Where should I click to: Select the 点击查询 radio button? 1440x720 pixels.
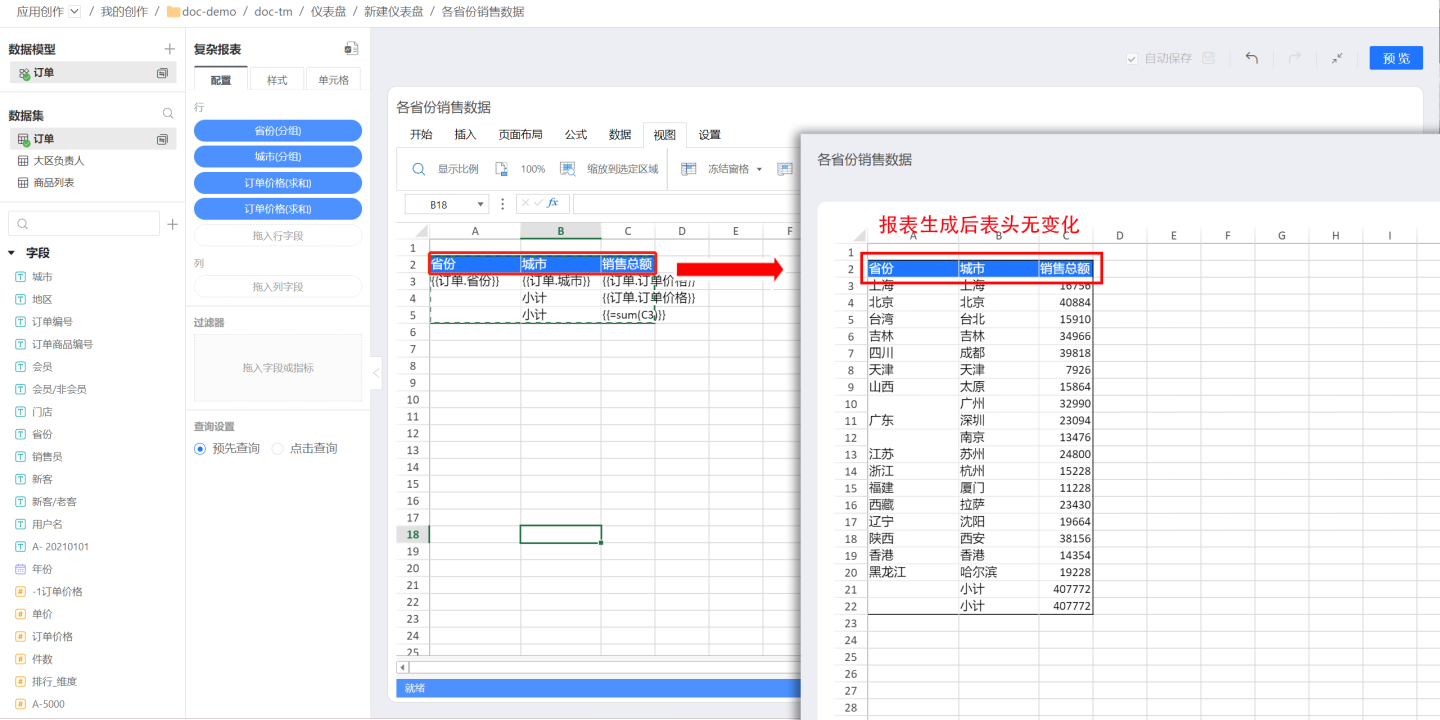pos(278,449)
